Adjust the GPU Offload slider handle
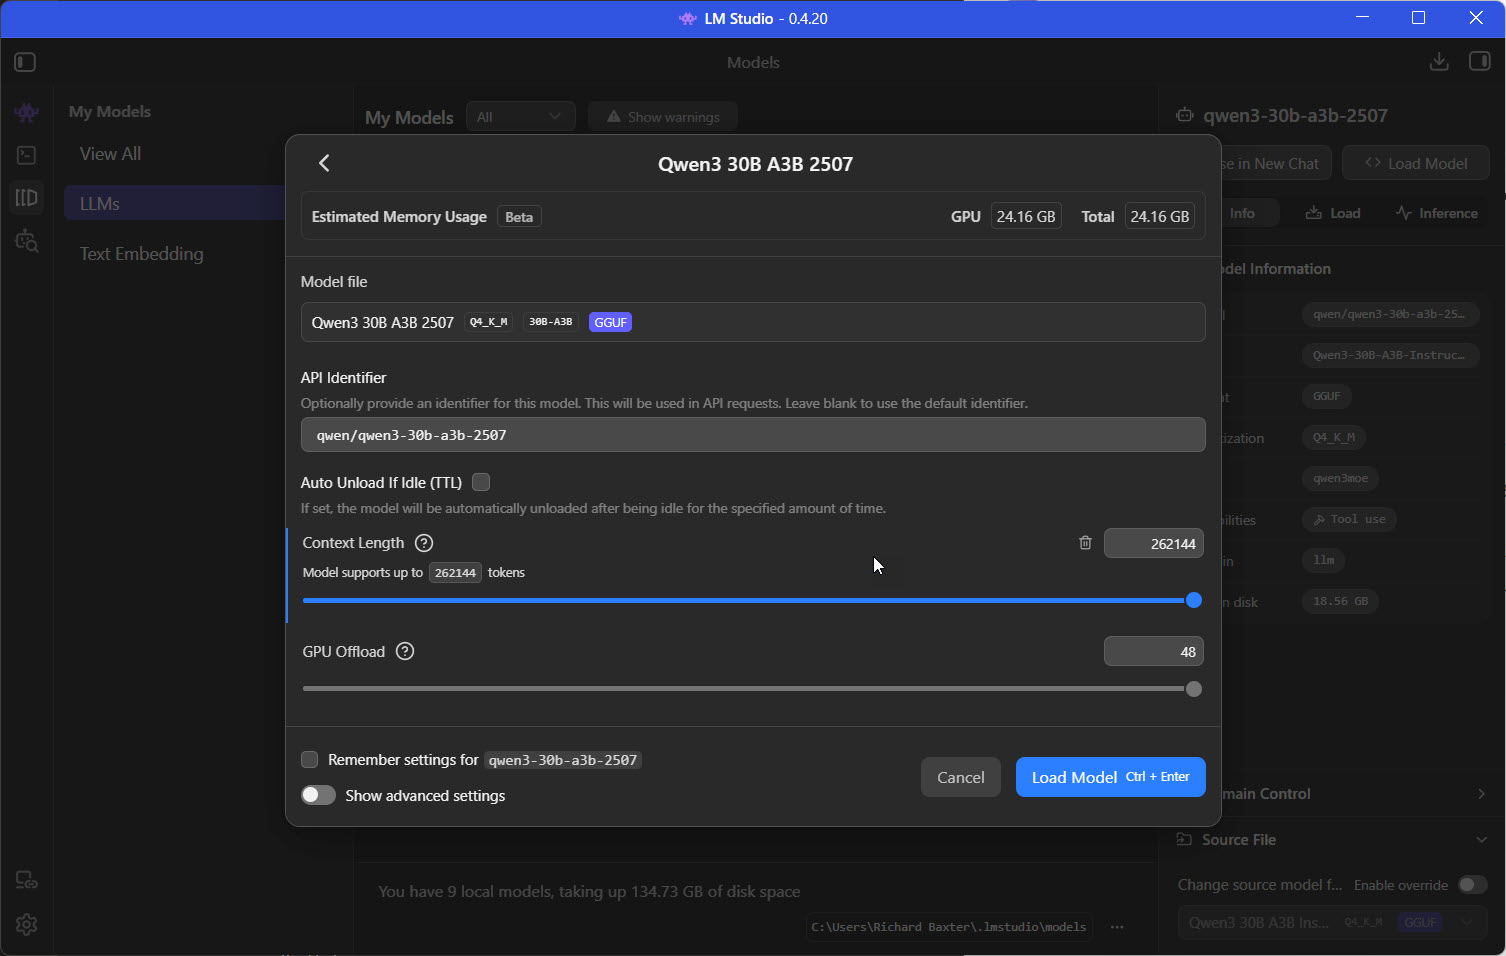This screenshot has width=1506, height=956. 1193,688
